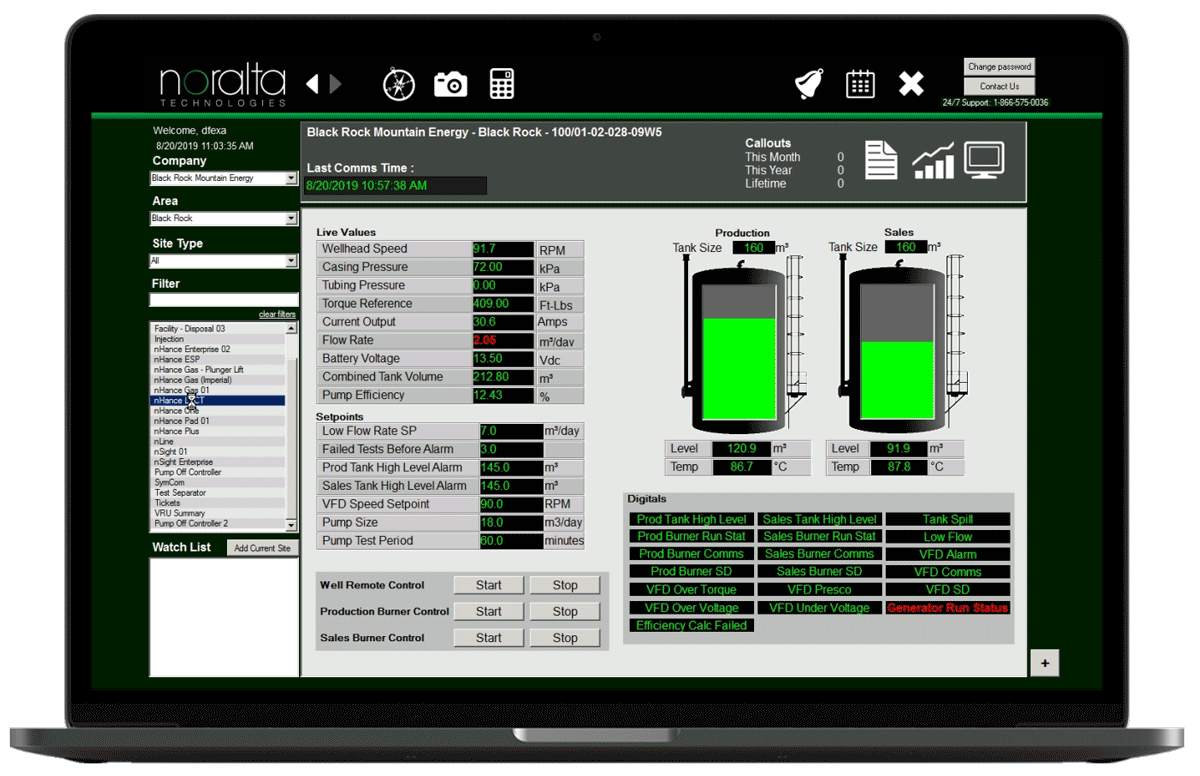Select nHance Gas (Imperial) in the site list
Image resolution: width=1200 pixels, height=776 pixels.
pyautogui.click(x=218, y=380)
